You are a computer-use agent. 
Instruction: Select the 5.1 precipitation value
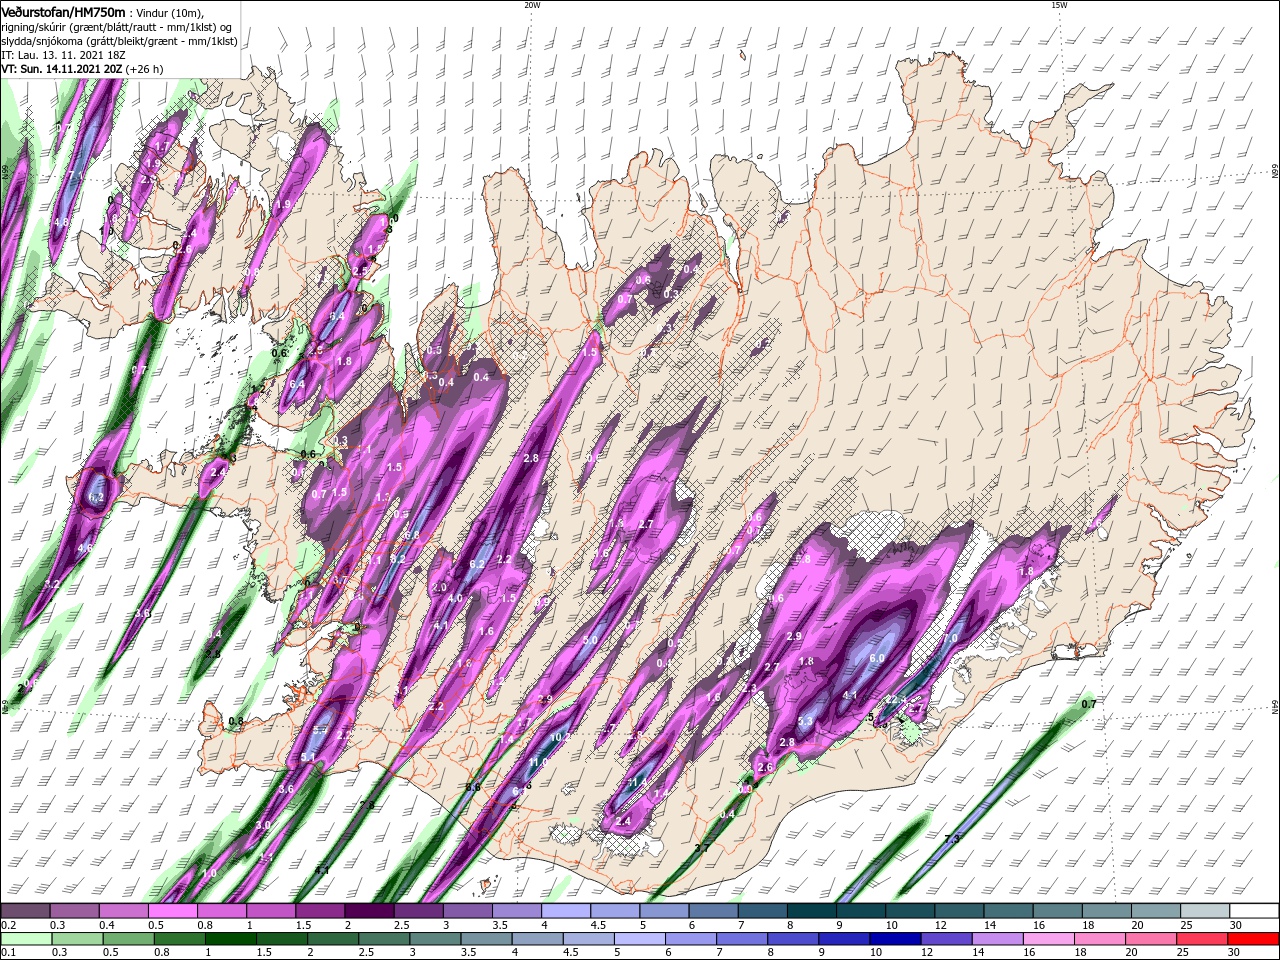[308, 757]
